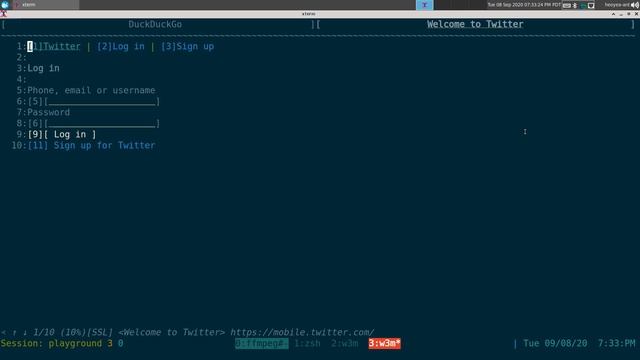Switch to tmux window 1:zsh
Screen dimensions: 640x360
coord(307,344)
